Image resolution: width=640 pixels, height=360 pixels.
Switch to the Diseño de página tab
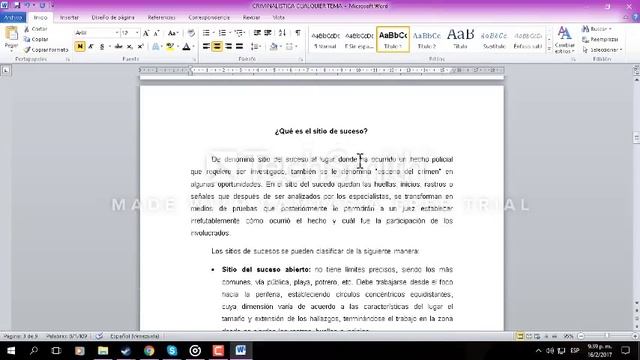pos(113,18)
